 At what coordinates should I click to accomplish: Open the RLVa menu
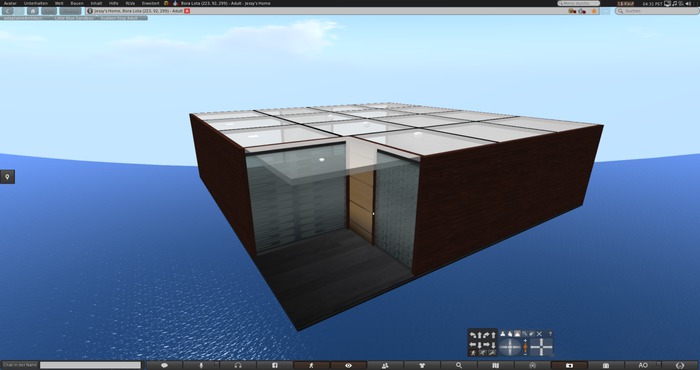[x=130, y=3]
